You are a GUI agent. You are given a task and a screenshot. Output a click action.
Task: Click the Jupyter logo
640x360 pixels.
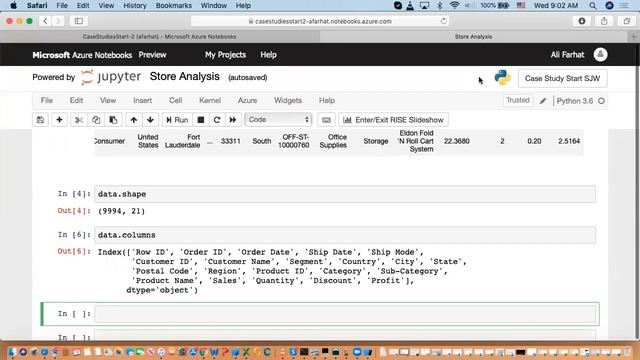click(x=111, y=77)
